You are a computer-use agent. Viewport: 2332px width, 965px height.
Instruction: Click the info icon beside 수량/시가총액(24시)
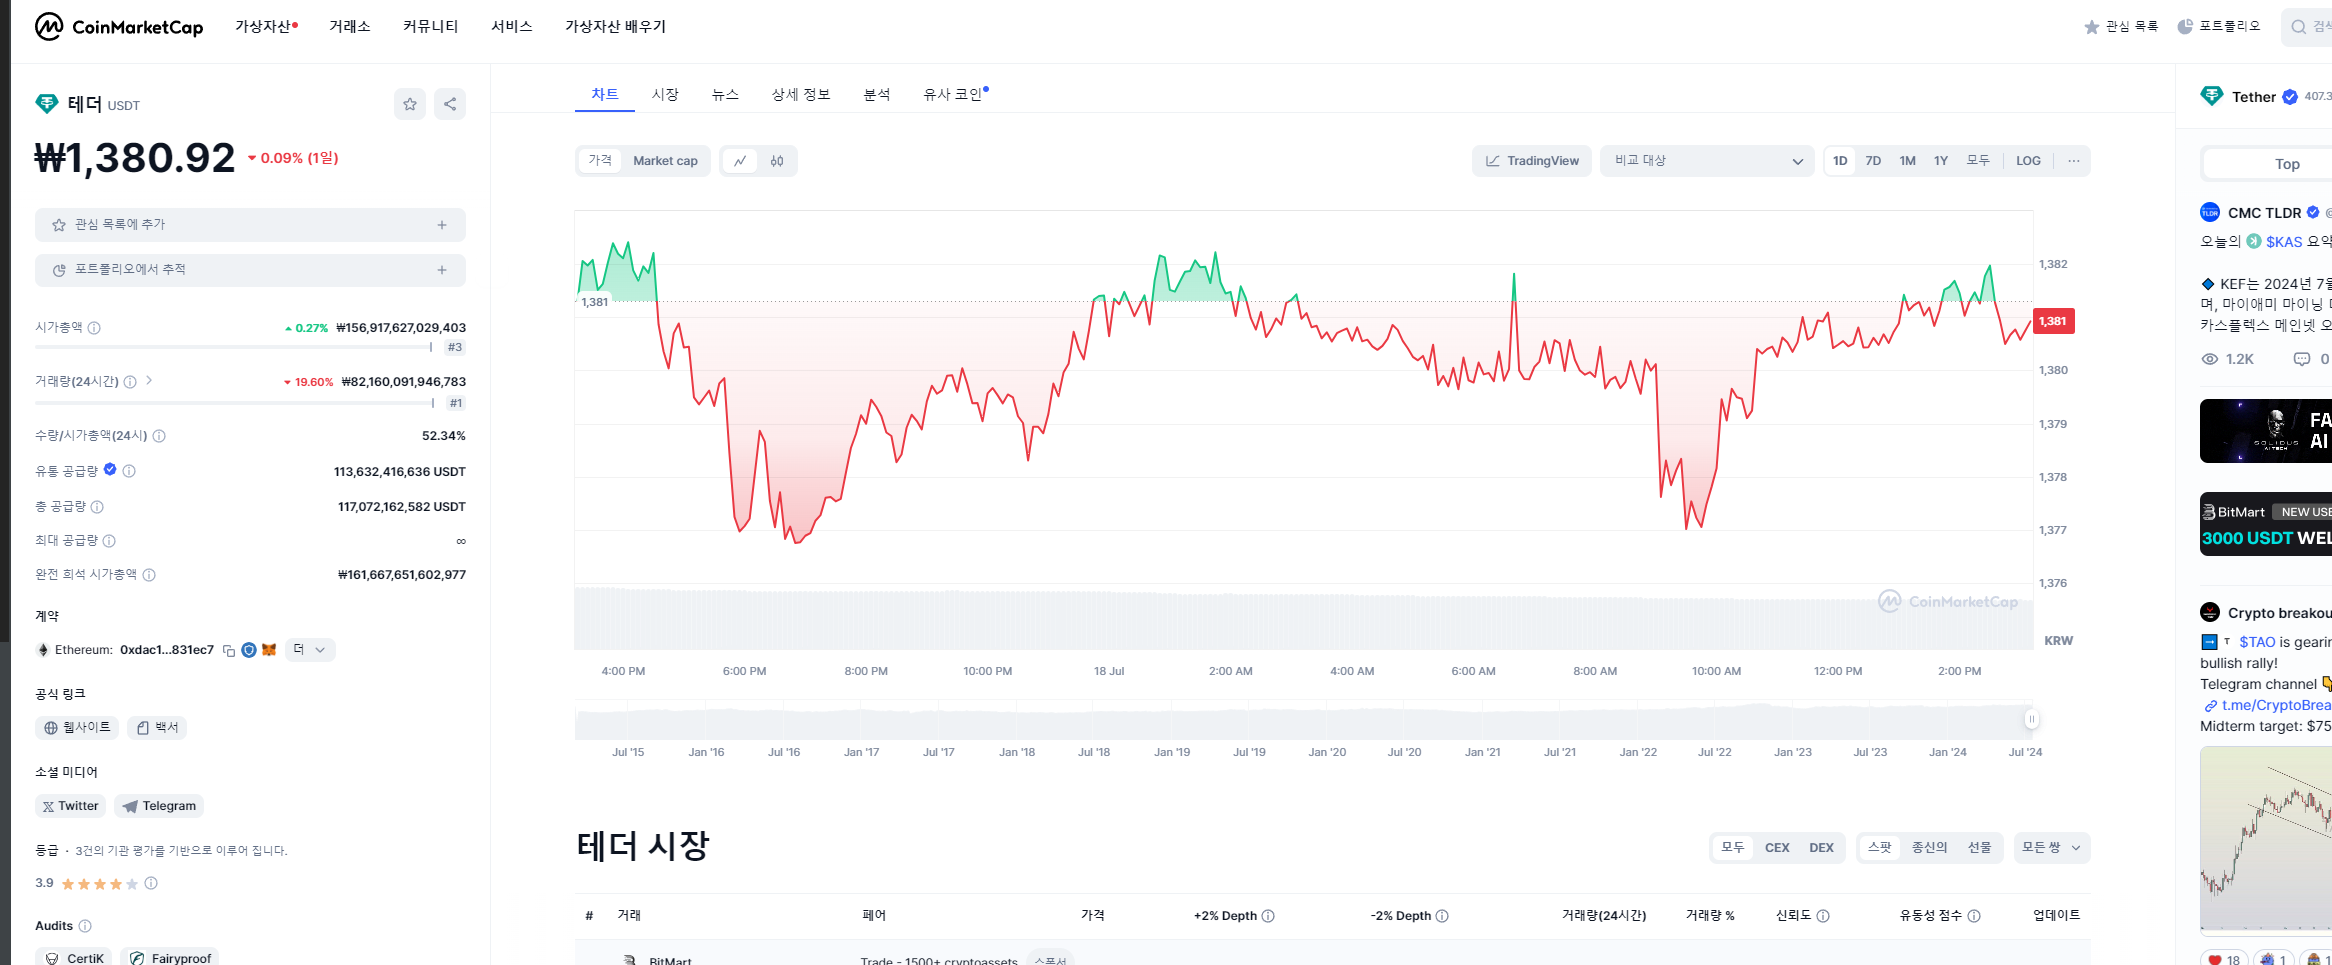tap(159, 436)
